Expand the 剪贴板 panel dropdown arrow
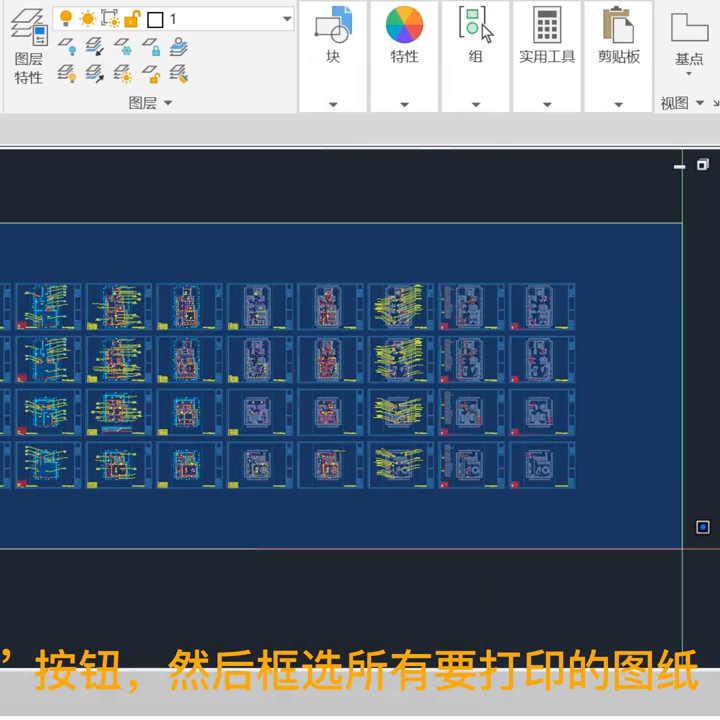 [x=618, y=105]
